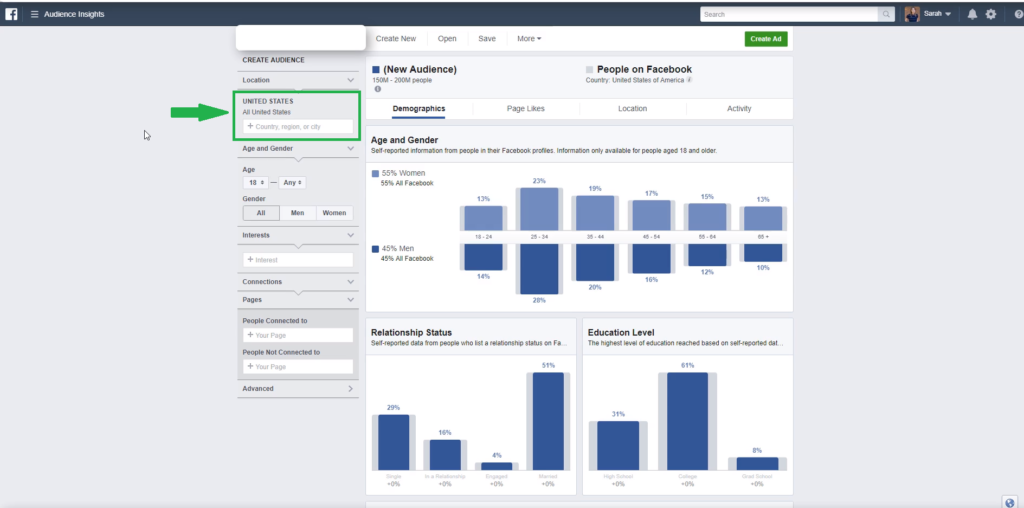
Task: Click the blue New Audience color square
Action: coord(376,69)
